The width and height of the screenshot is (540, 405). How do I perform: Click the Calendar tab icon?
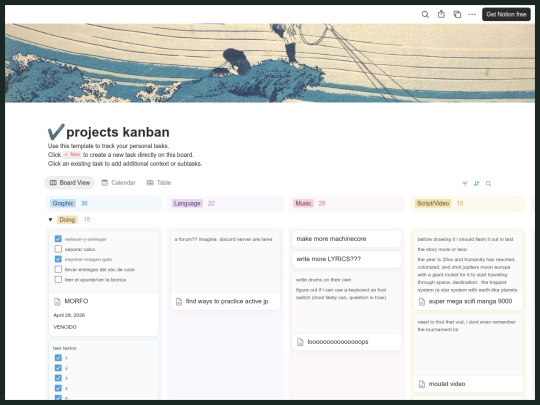[x=105, y=183]
